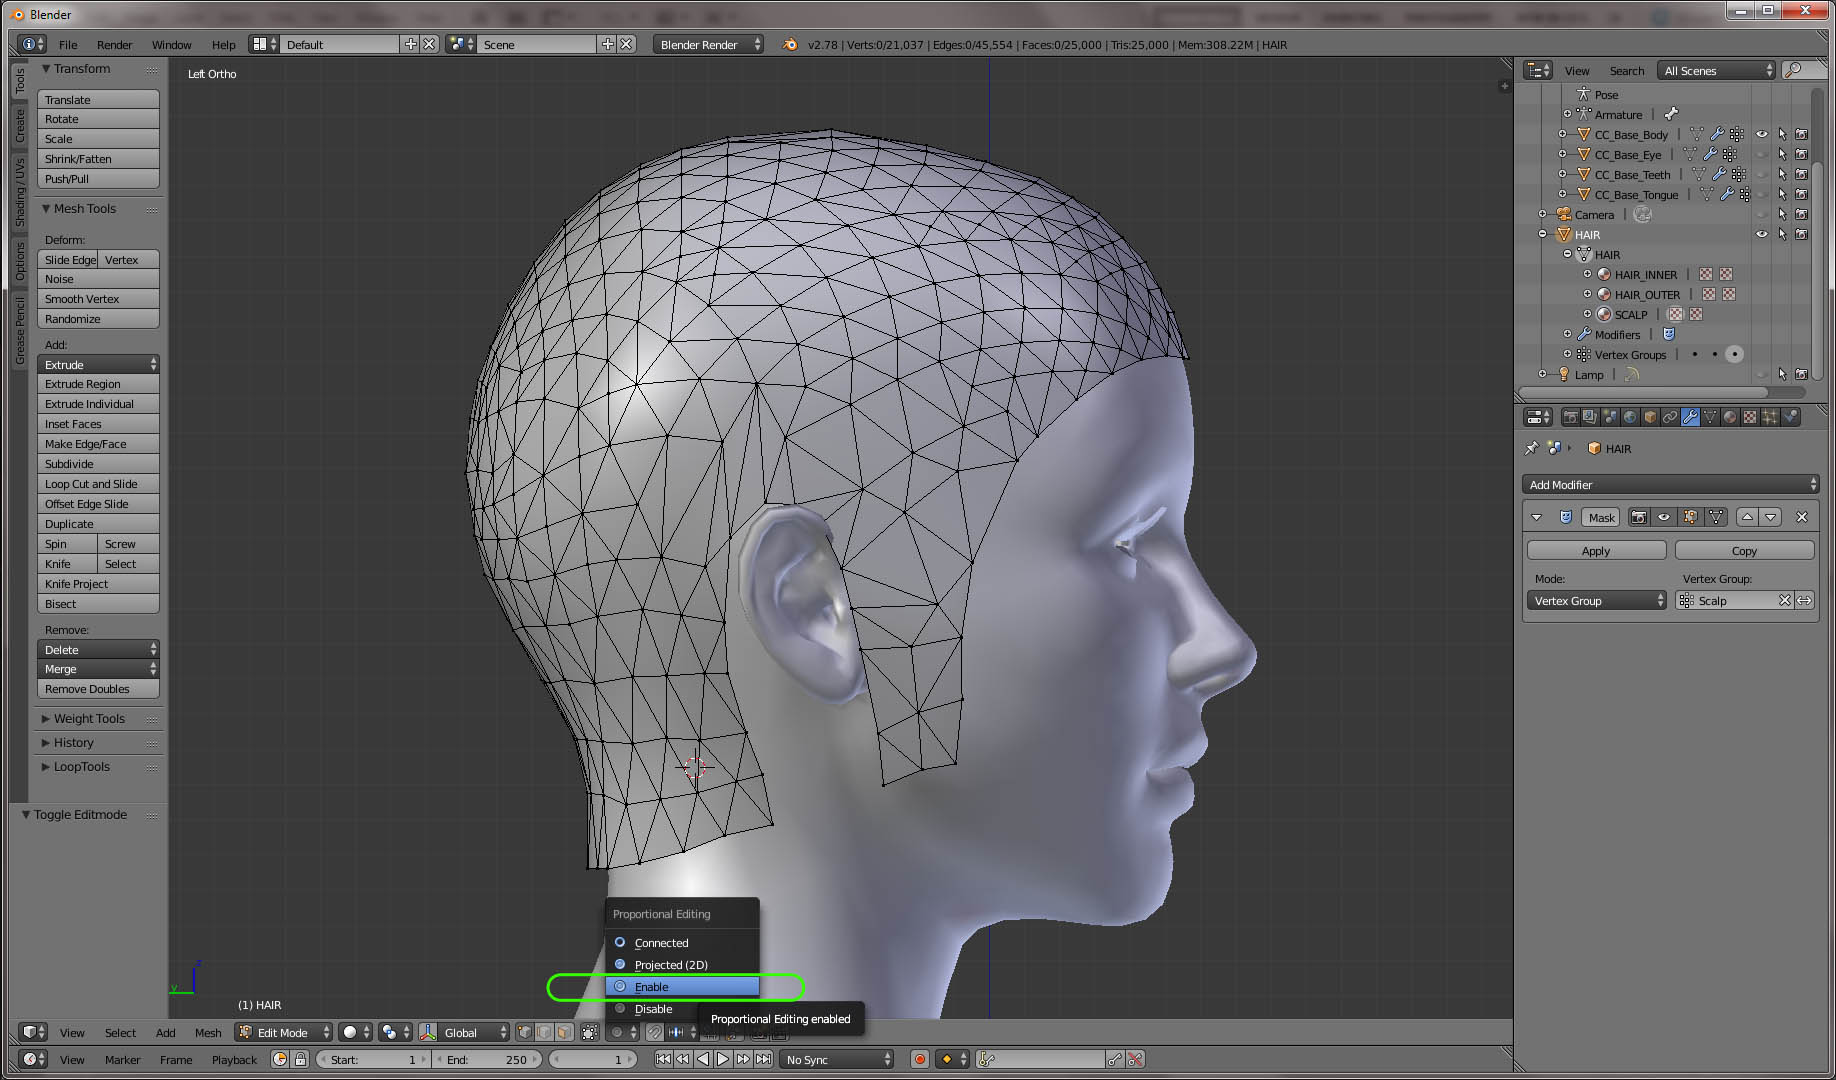Image resolution: width=1836 pixels, height=1080 pixels.
Task: Open the Scene properties tab
Action: point(1610,417)
